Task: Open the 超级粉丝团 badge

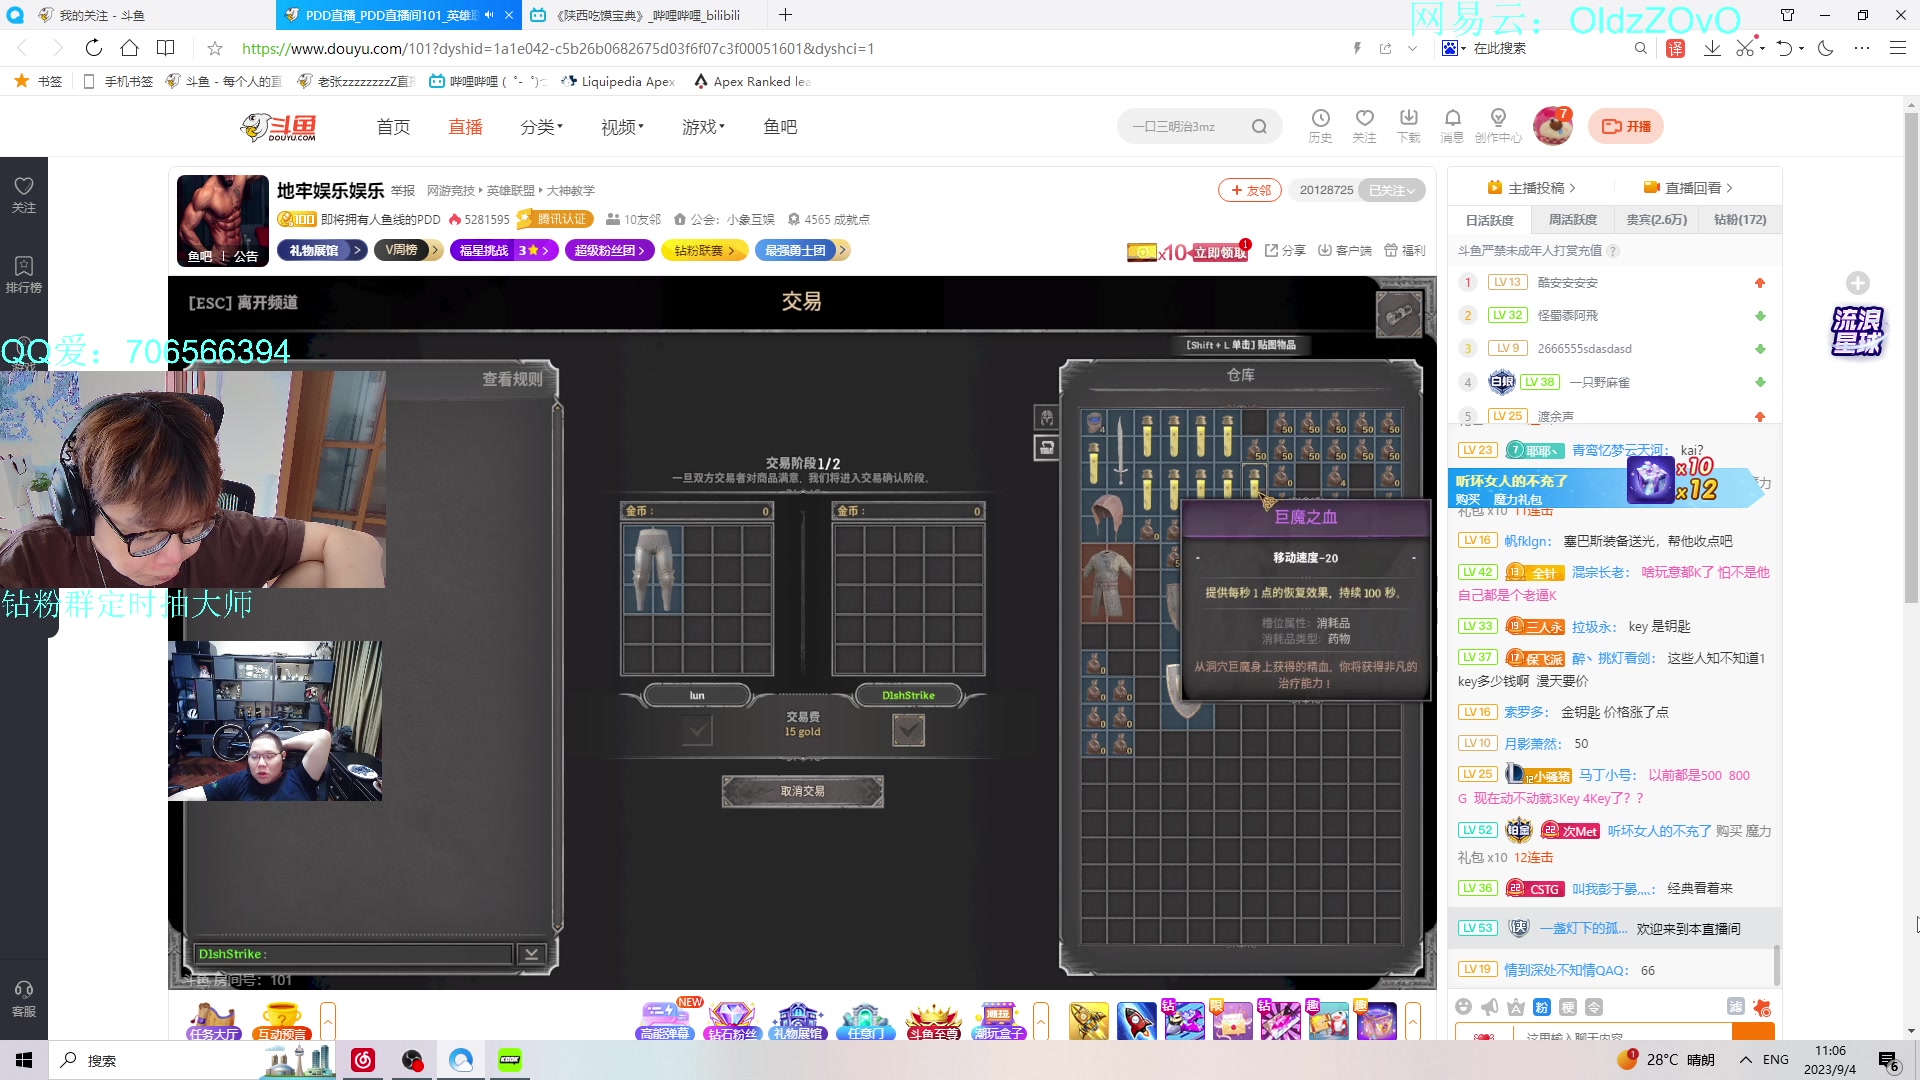Action: 610,250
